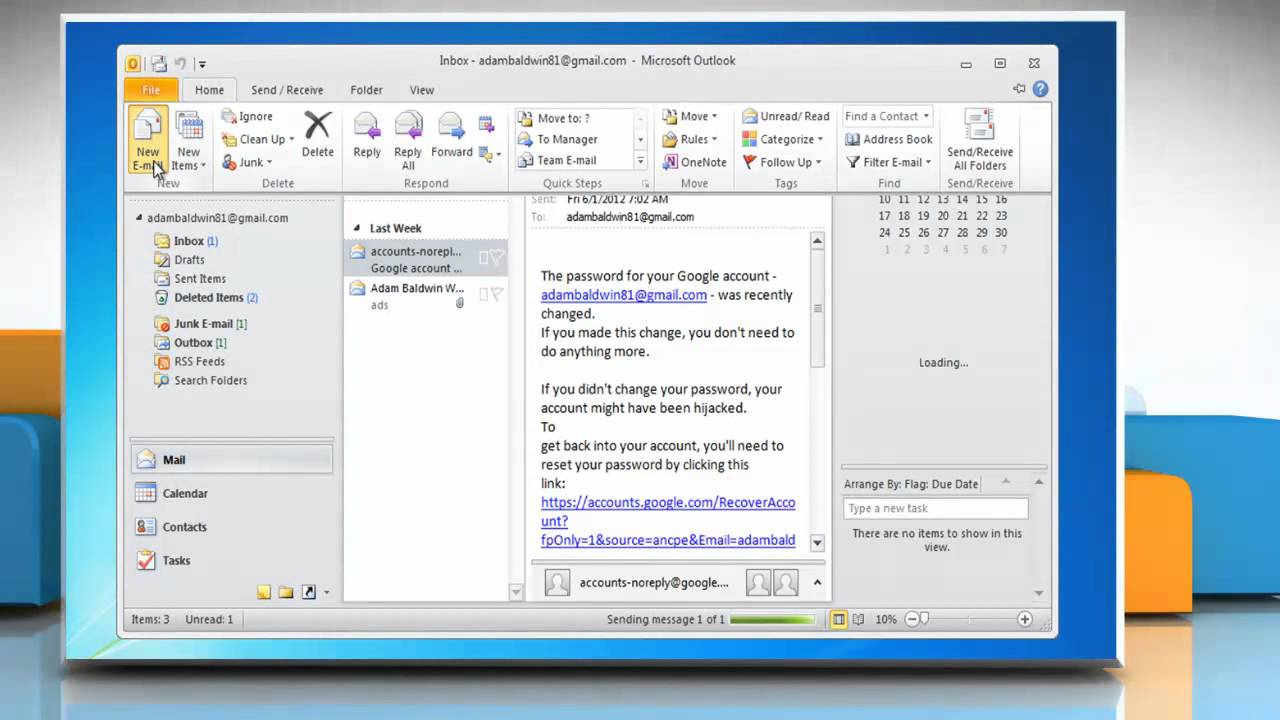The height and width of the screenshot is (720, 1280).
Task: Click the adambaldwin81@gmail.com link in message
Action: pos(624,295)
